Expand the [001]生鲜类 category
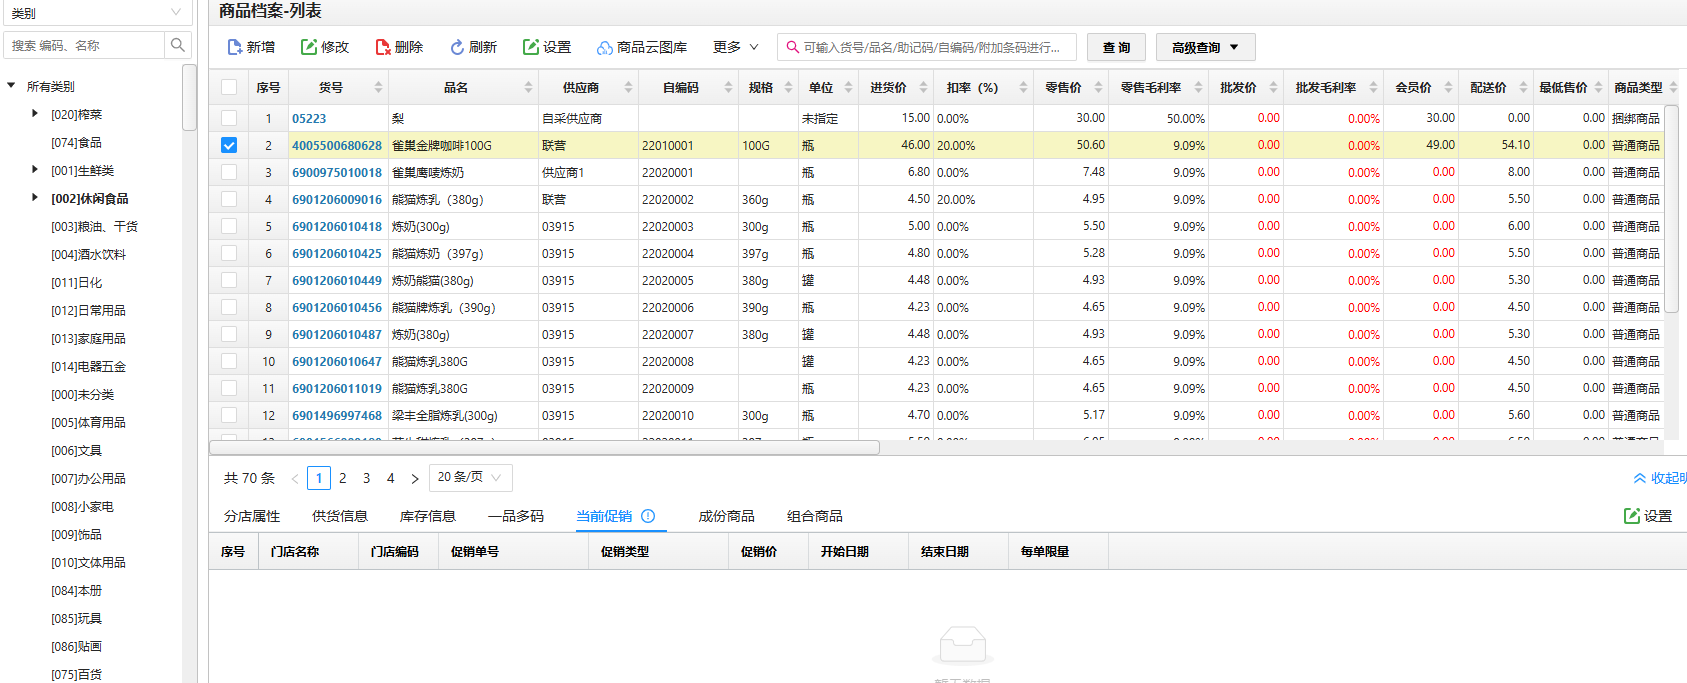 pyautogui.click(x=35, y=170)
